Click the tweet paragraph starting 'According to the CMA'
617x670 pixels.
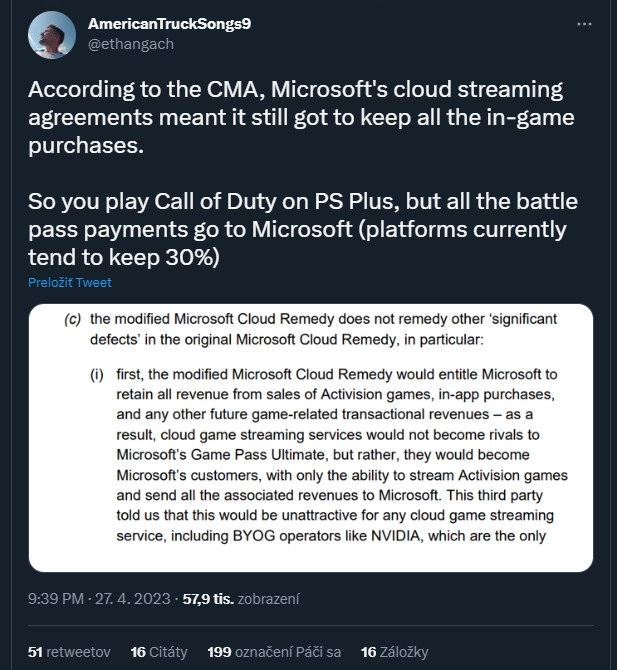(x=295, y=116)
